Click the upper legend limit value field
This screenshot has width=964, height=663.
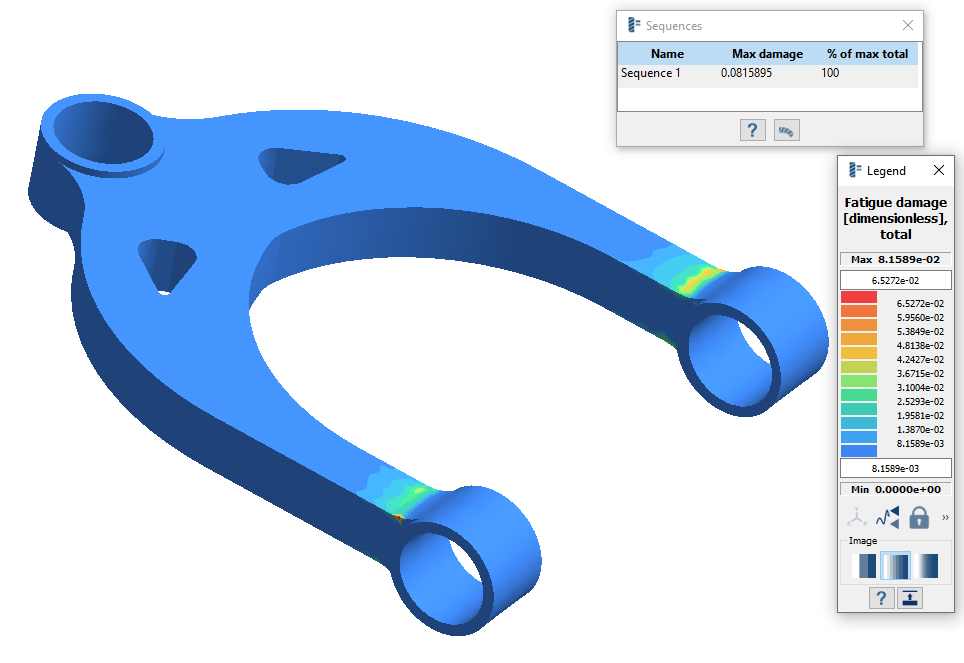(x=896, y=280)
